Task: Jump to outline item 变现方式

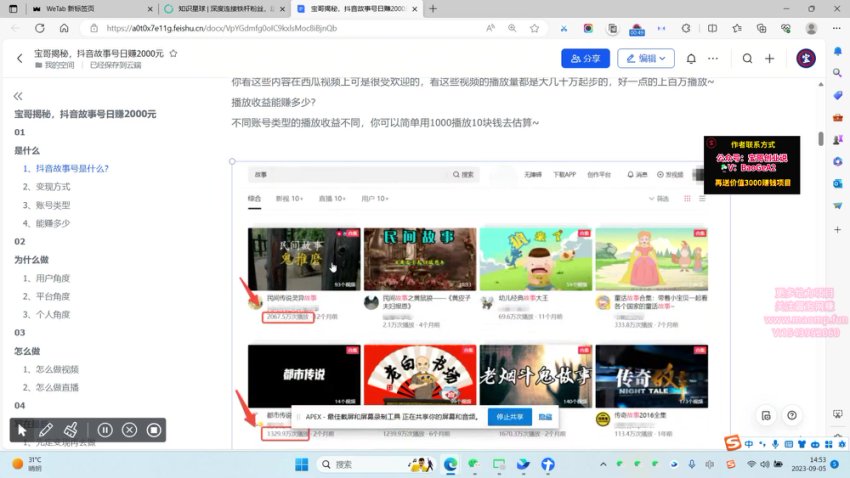Action: tap(53, 186)
